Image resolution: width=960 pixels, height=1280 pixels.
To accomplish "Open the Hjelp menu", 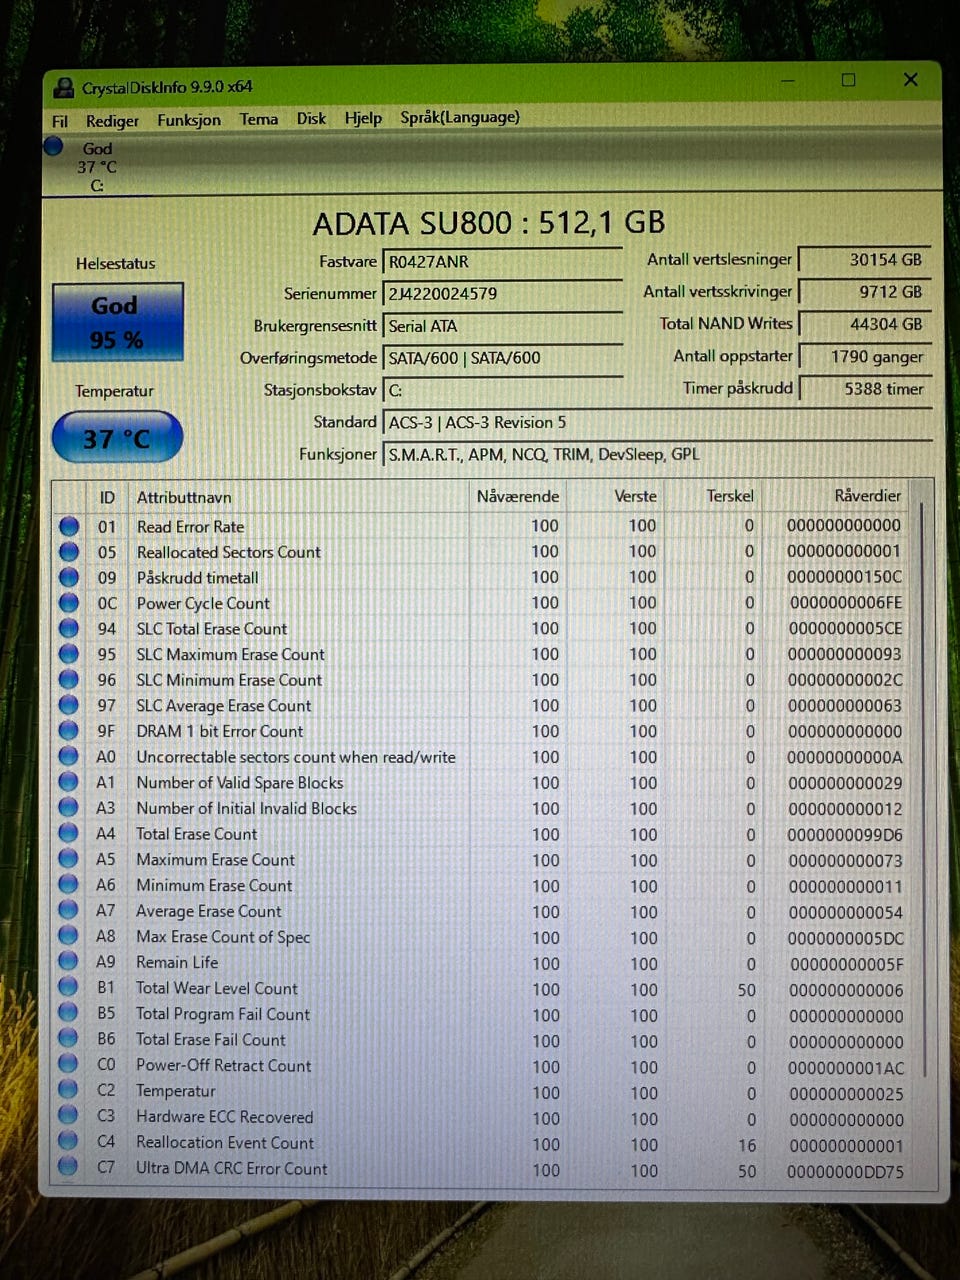I will point(363,118).
